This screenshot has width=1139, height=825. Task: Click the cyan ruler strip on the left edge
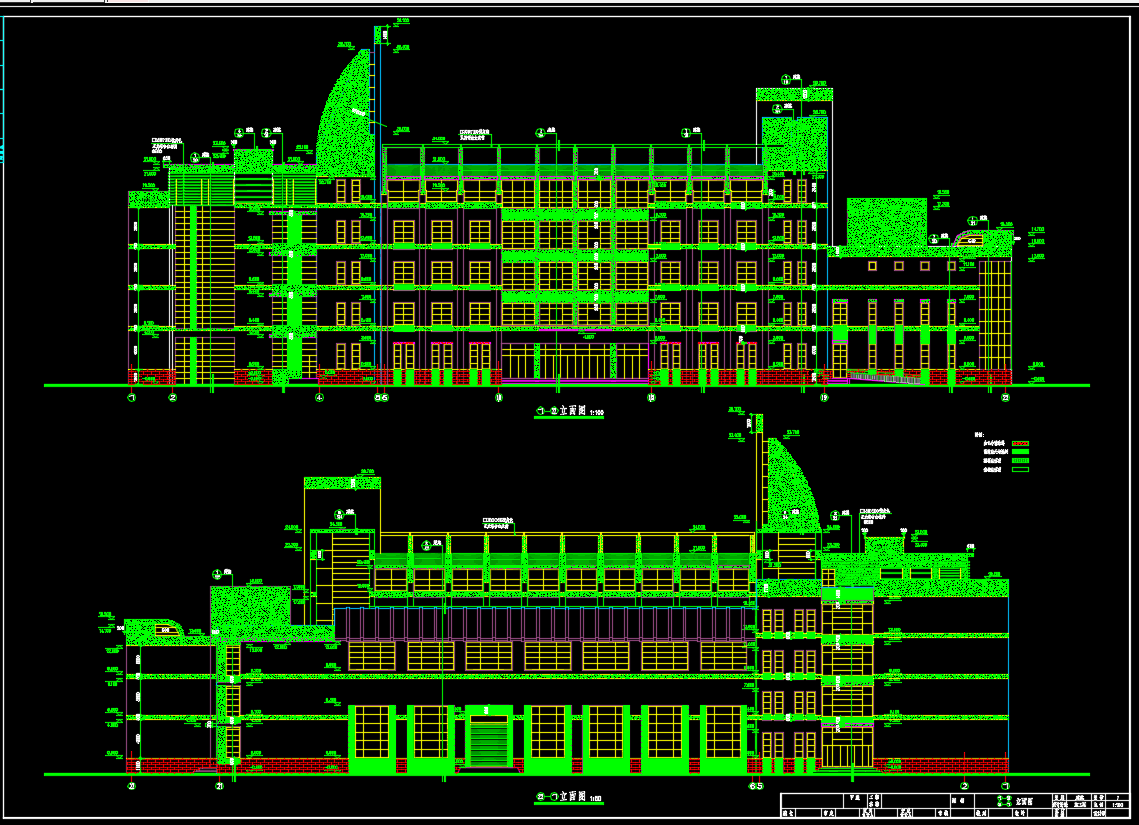pos(3,150)
